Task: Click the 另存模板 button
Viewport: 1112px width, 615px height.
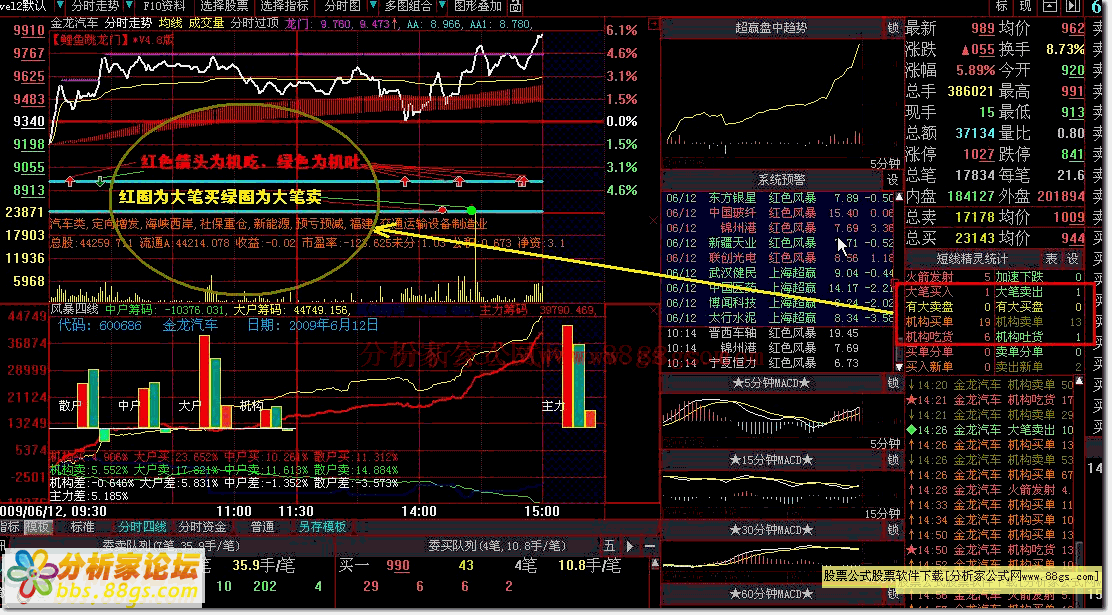Action: [322, 527]
